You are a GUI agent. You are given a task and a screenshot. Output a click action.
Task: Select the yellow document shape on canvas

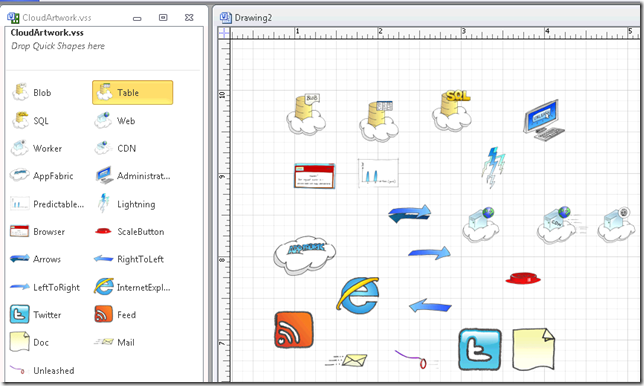click(x=533, y=349)
